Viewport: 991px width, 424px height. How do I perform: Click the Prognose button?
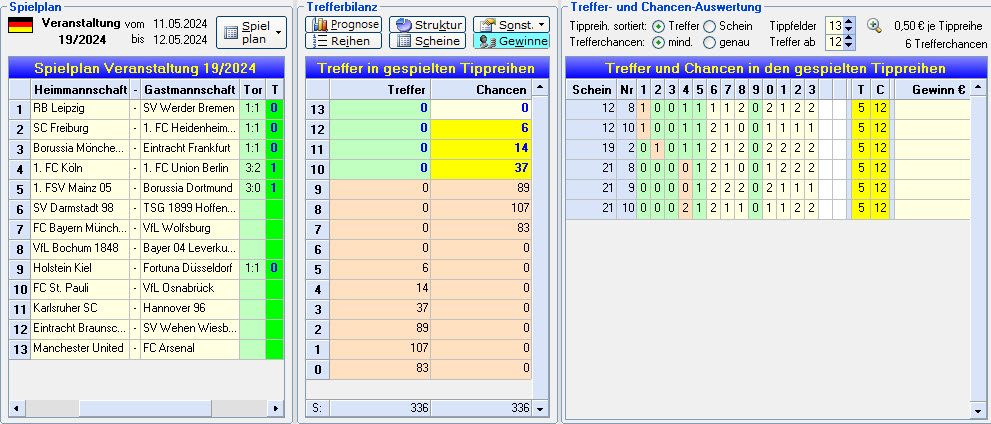tap(343, 25)
